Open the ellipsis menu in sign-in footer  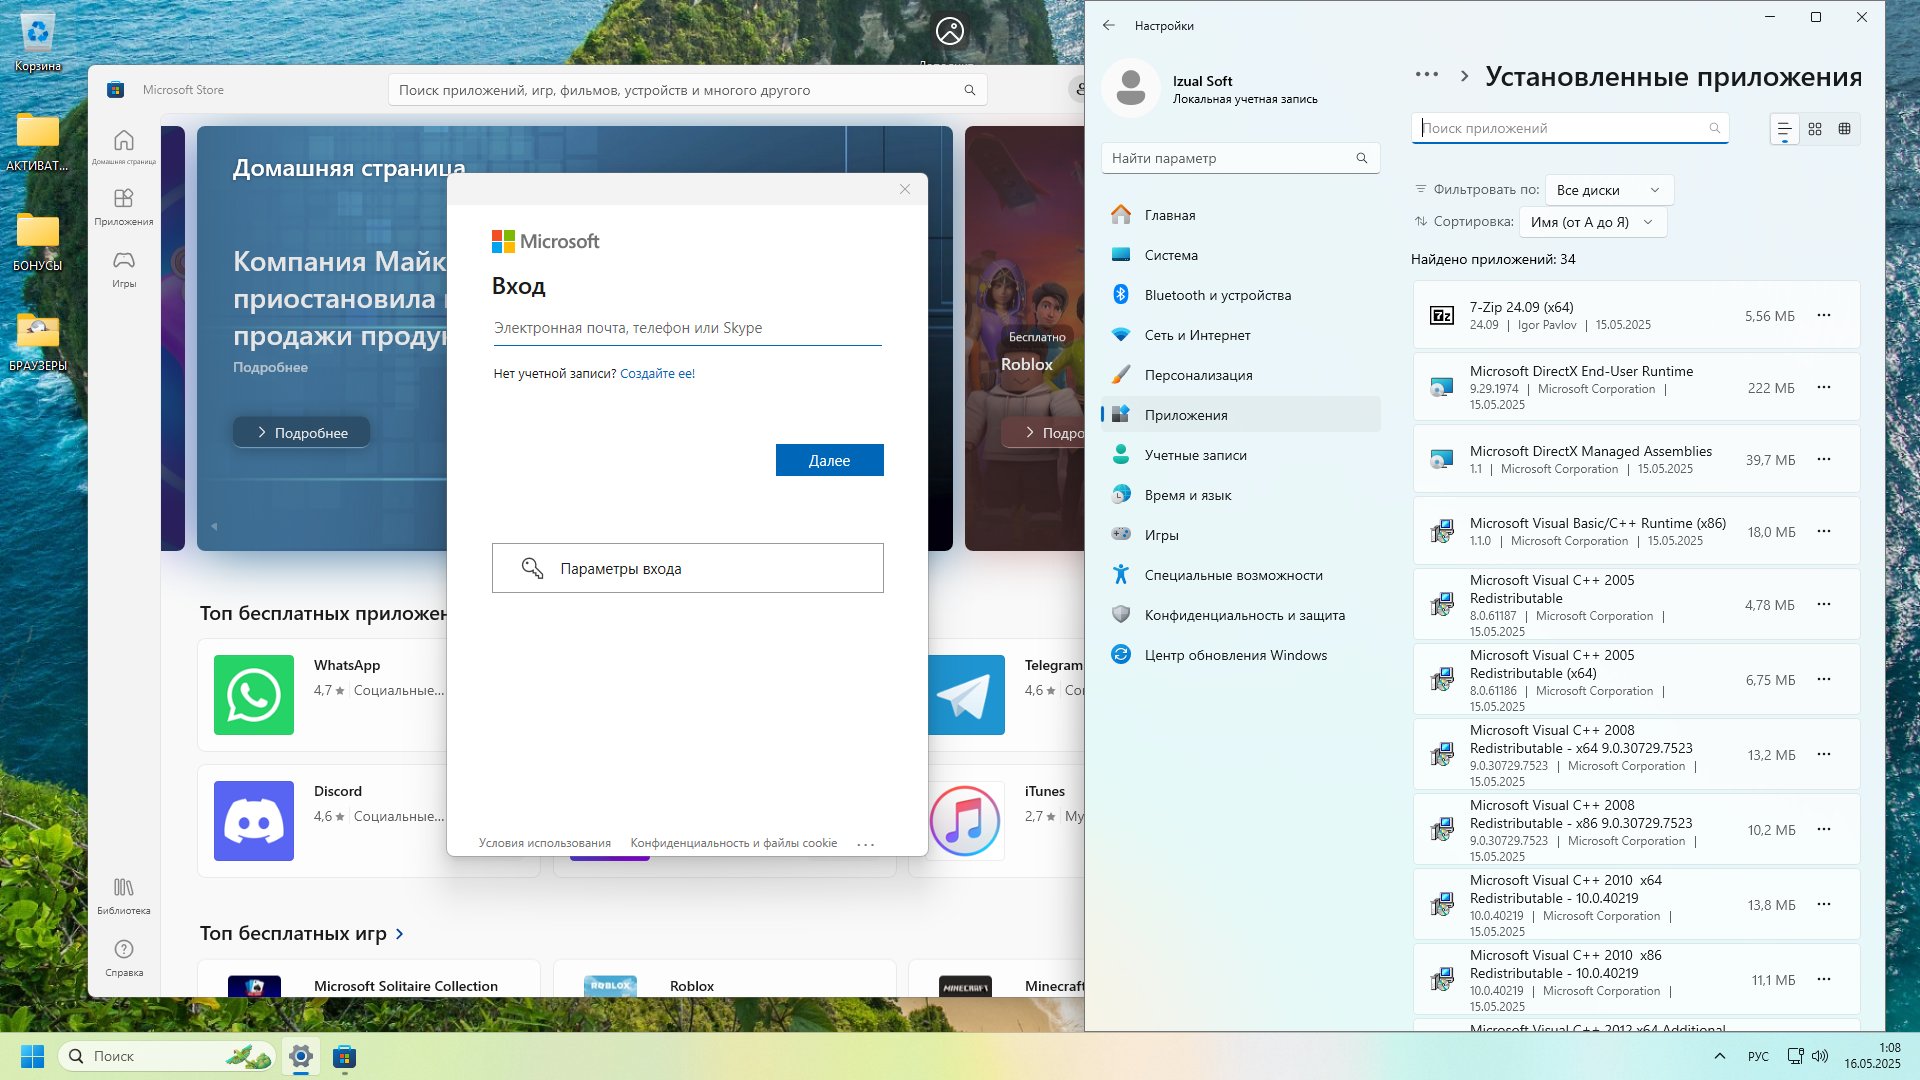tap(866, 844)
